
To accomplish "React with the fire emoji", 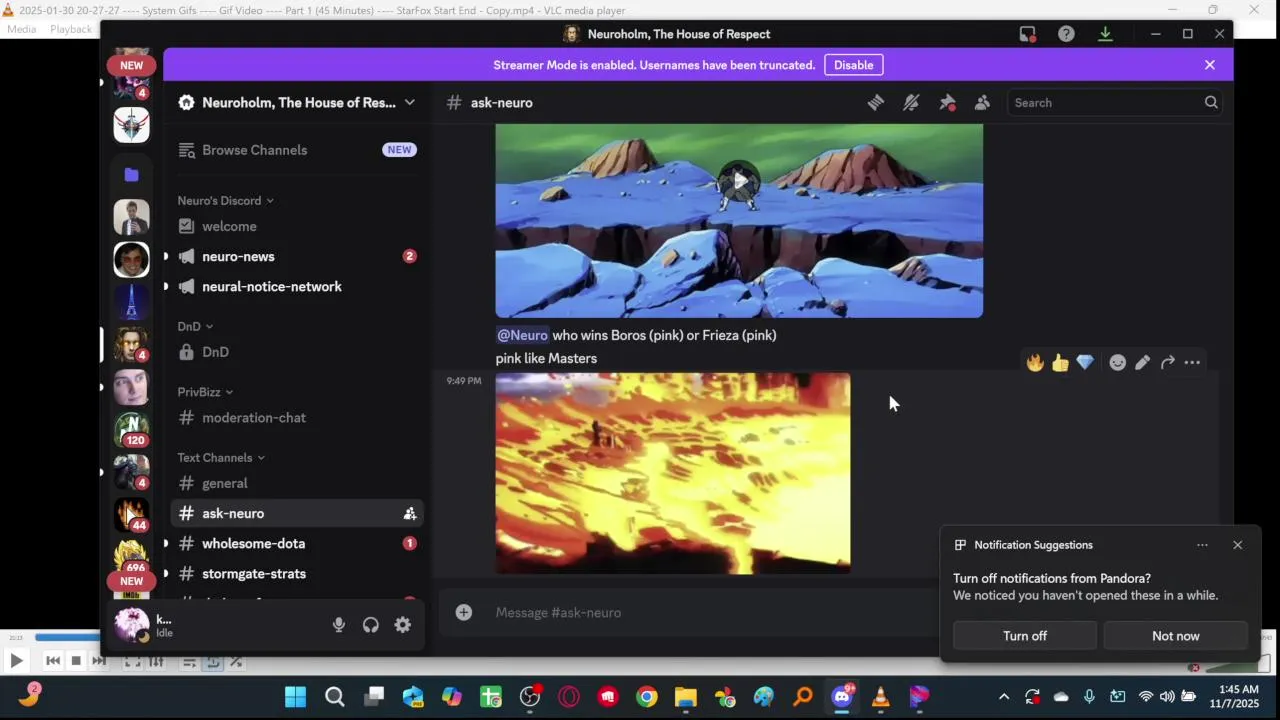I will (1035, 363).
